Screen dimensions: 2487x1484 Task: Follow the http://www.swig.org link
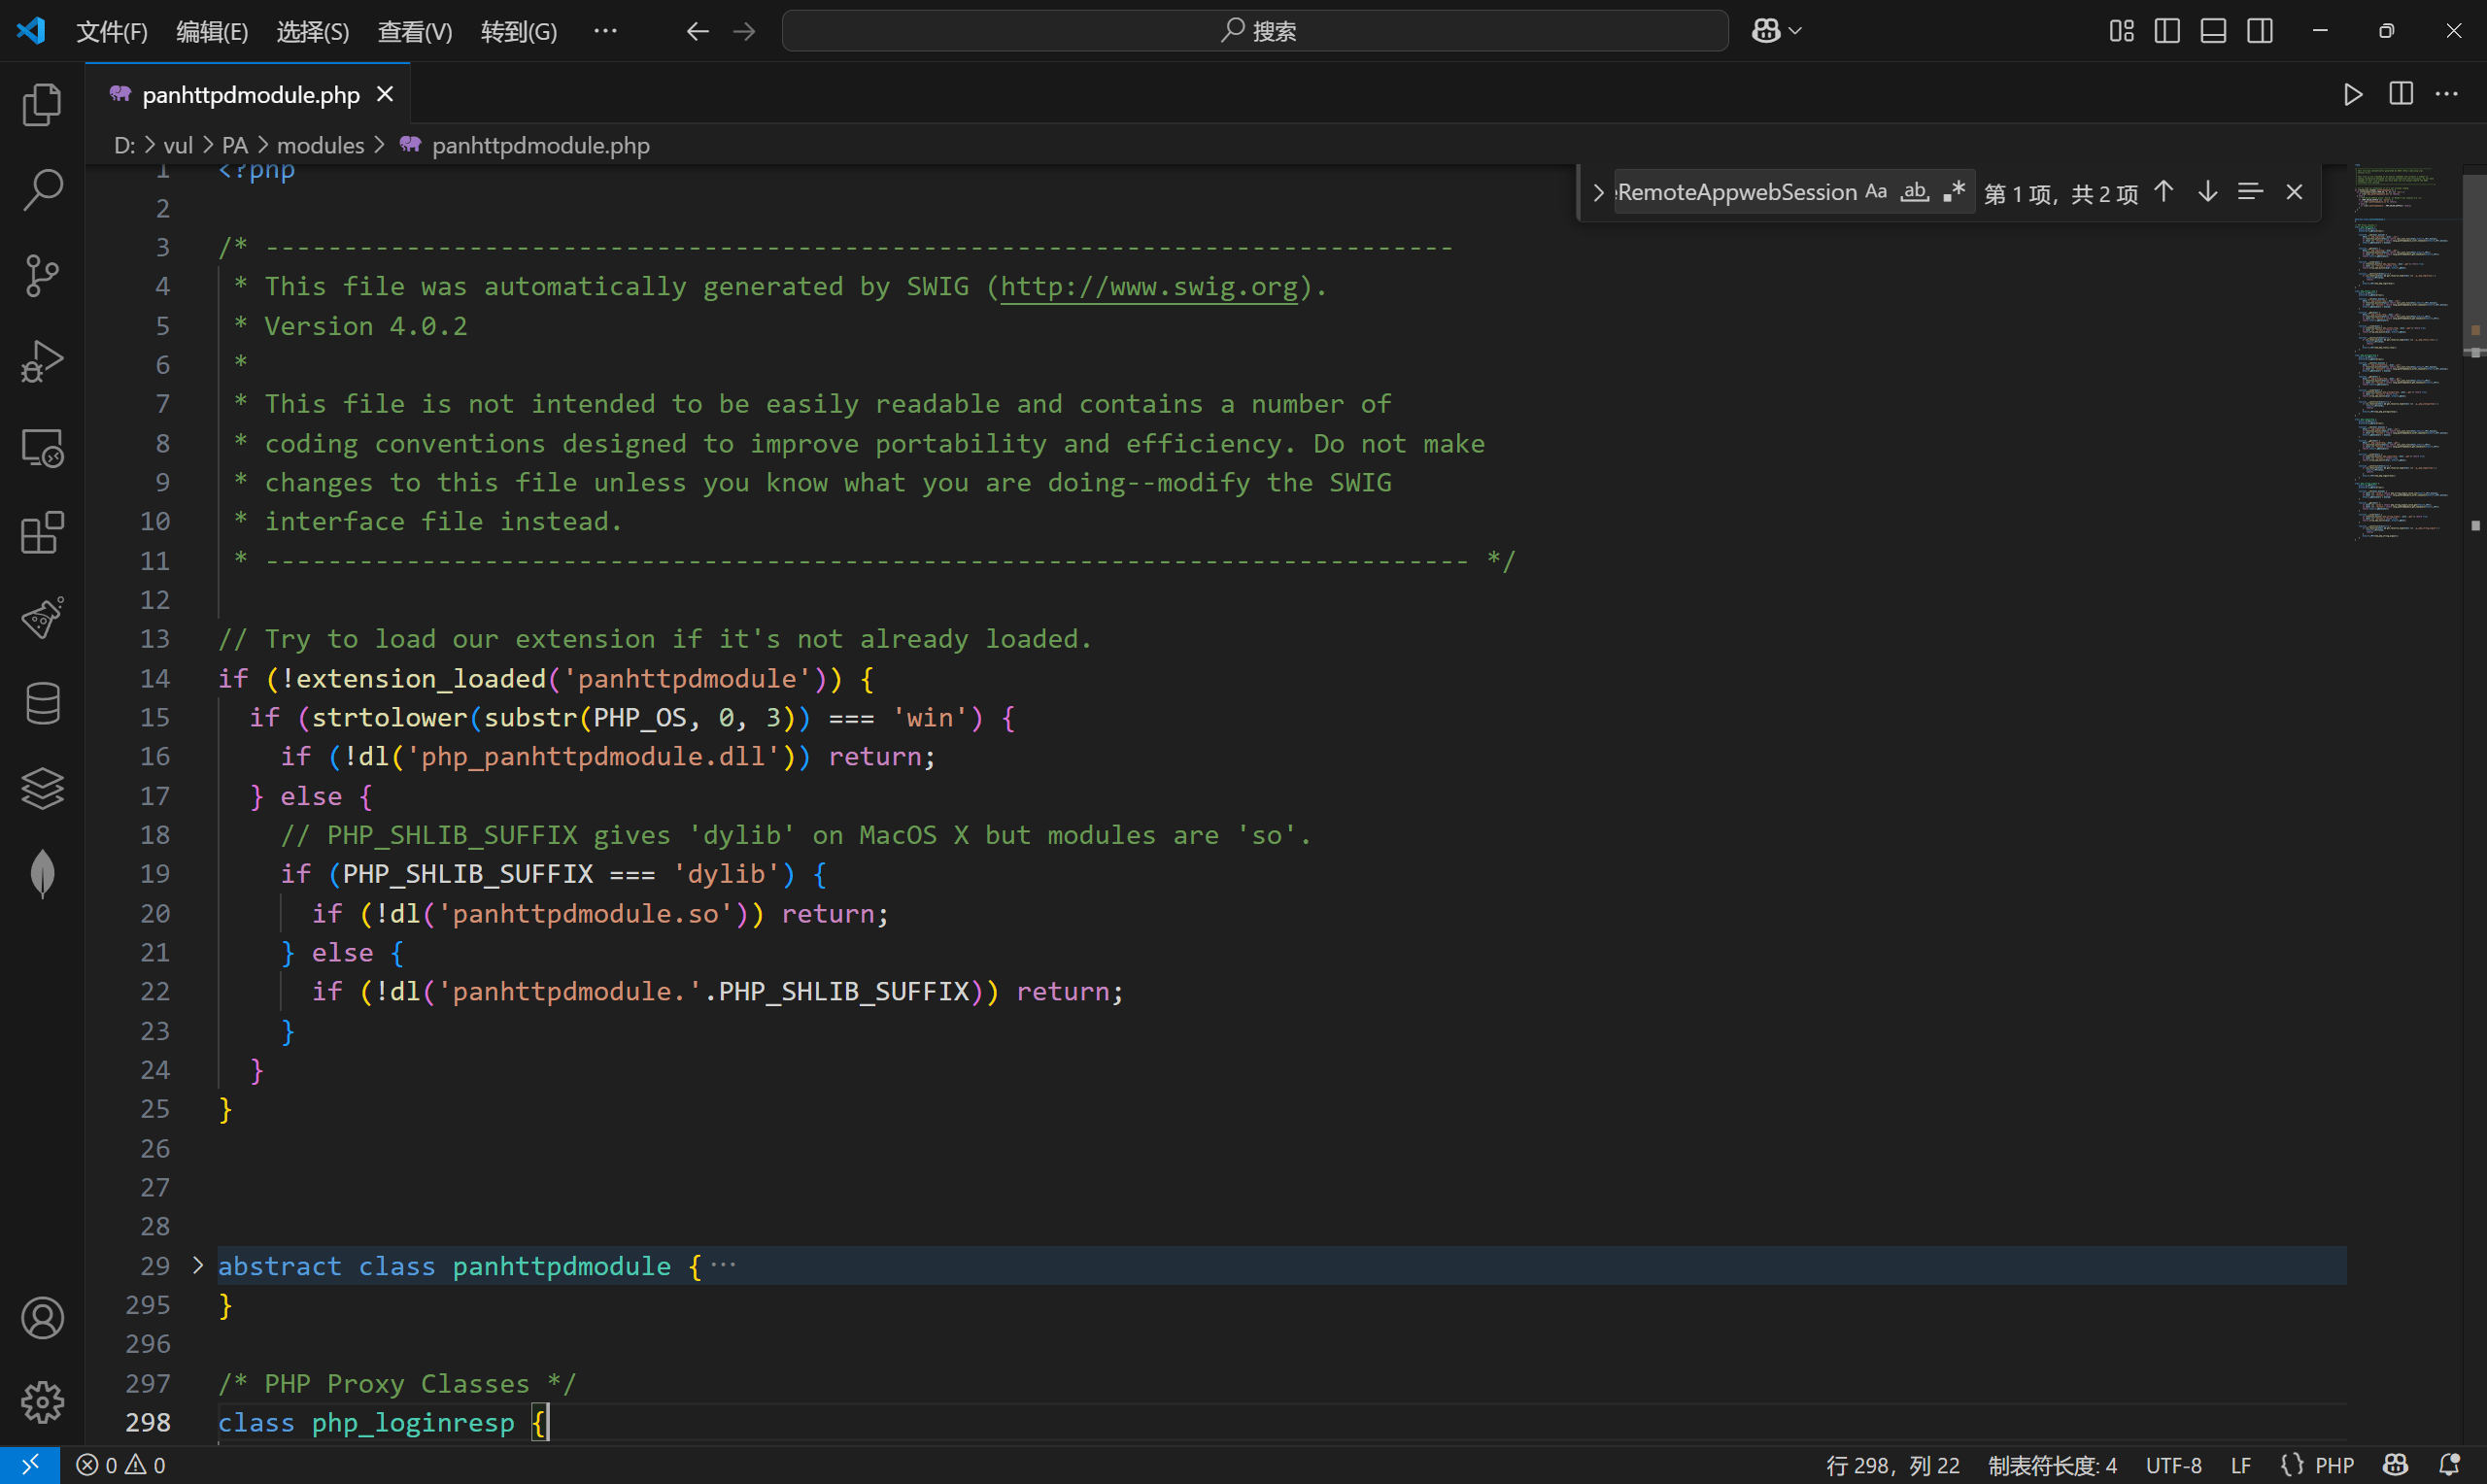1149,287
